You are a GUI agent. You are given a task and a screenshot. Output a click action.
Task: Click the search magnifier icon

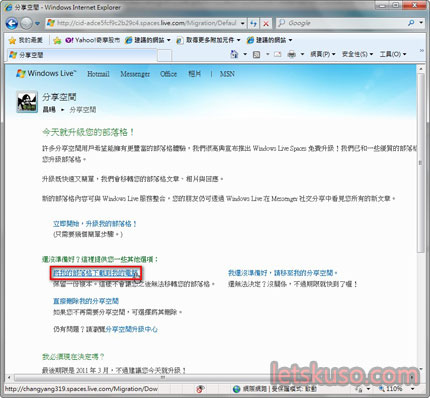[411, 23]
